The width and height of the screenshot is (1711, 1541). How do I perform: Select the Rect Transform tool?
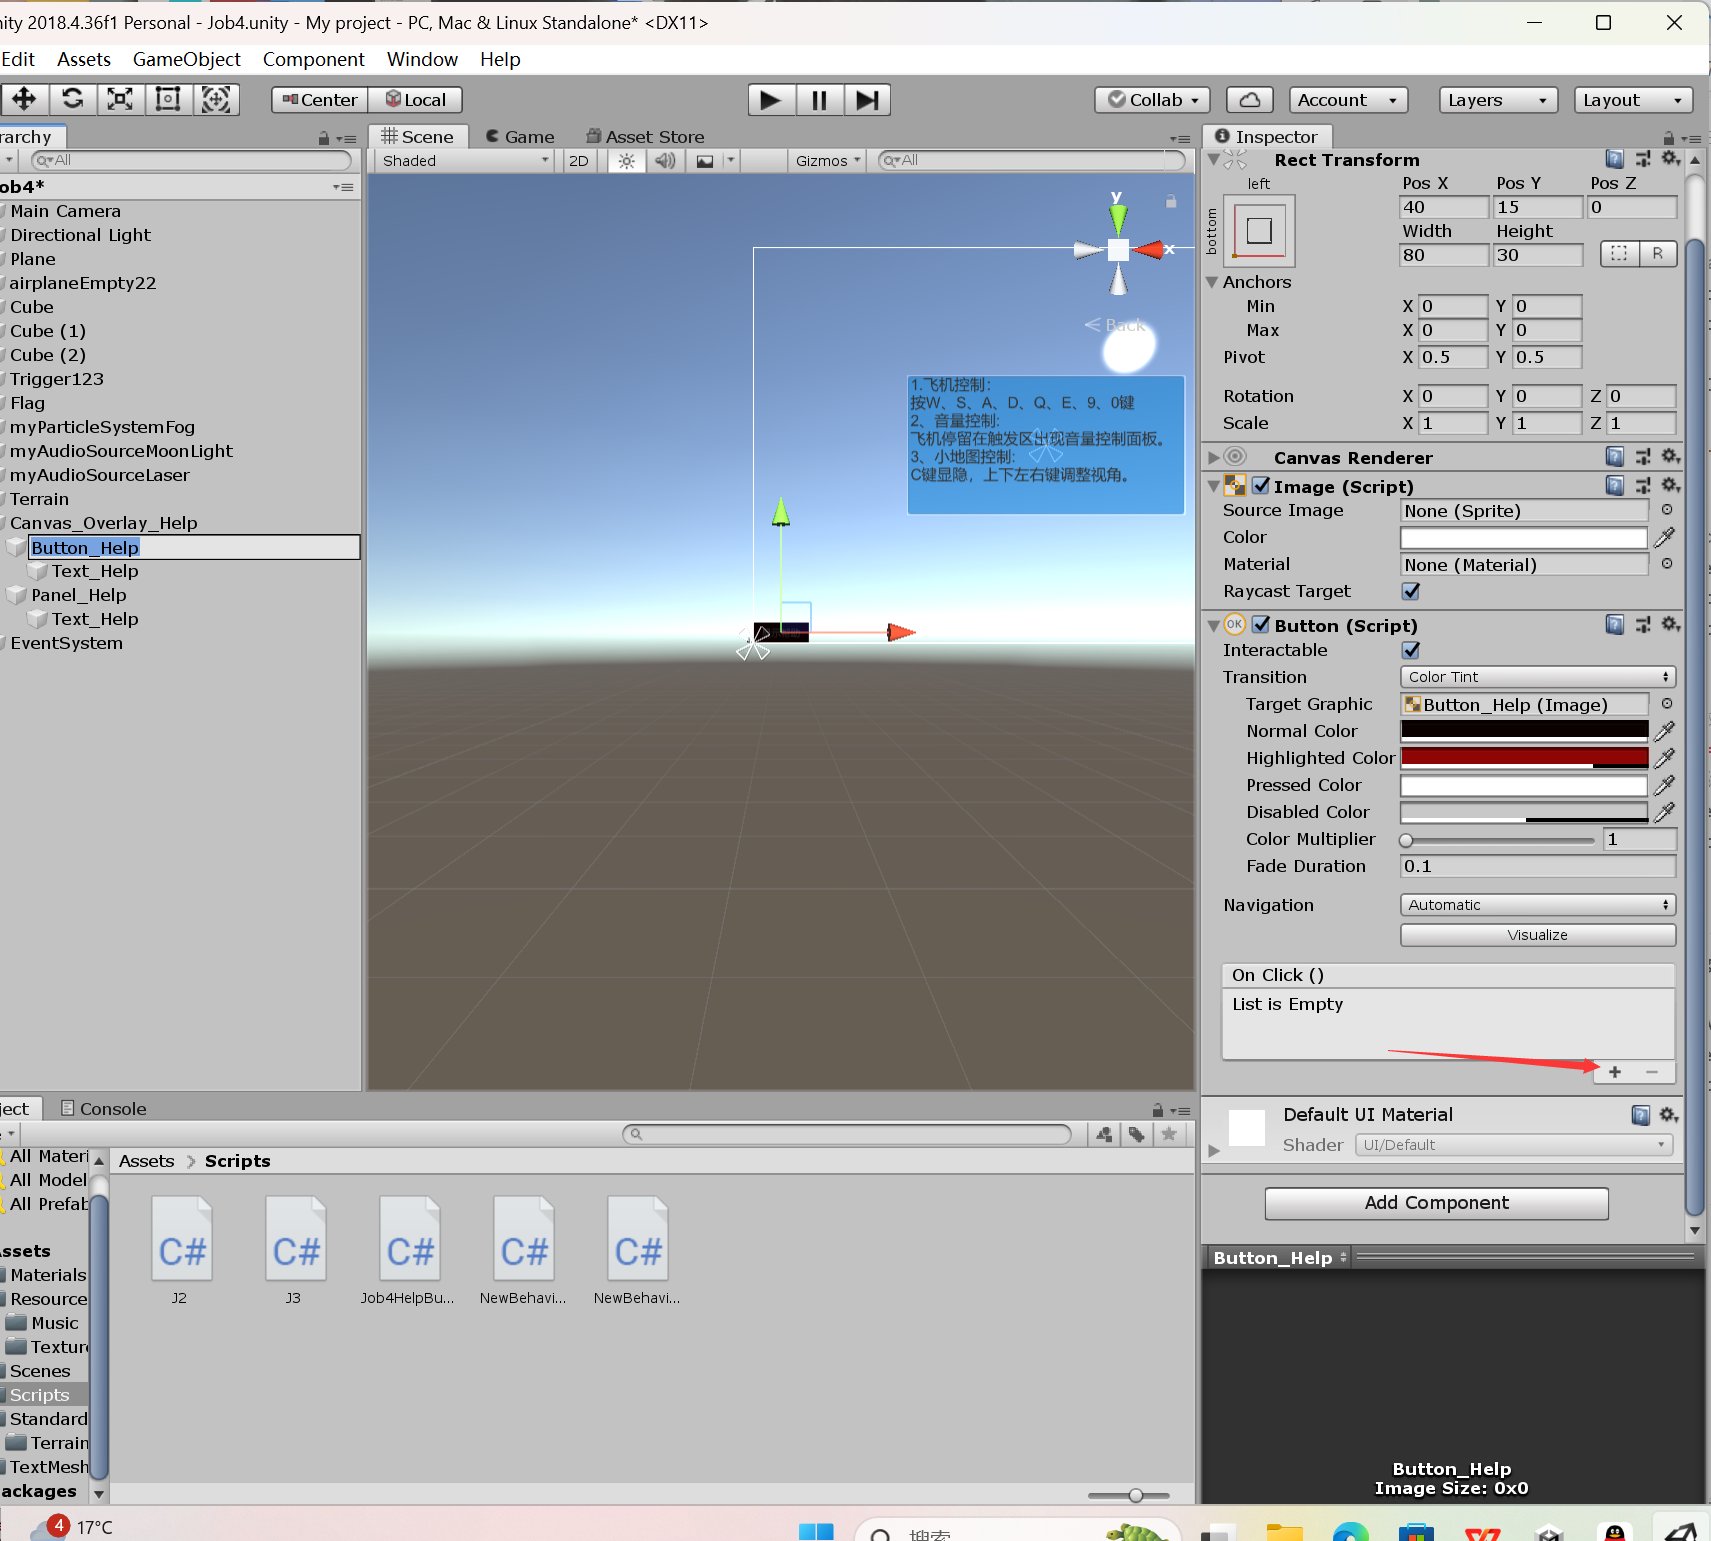pos(168,99)
